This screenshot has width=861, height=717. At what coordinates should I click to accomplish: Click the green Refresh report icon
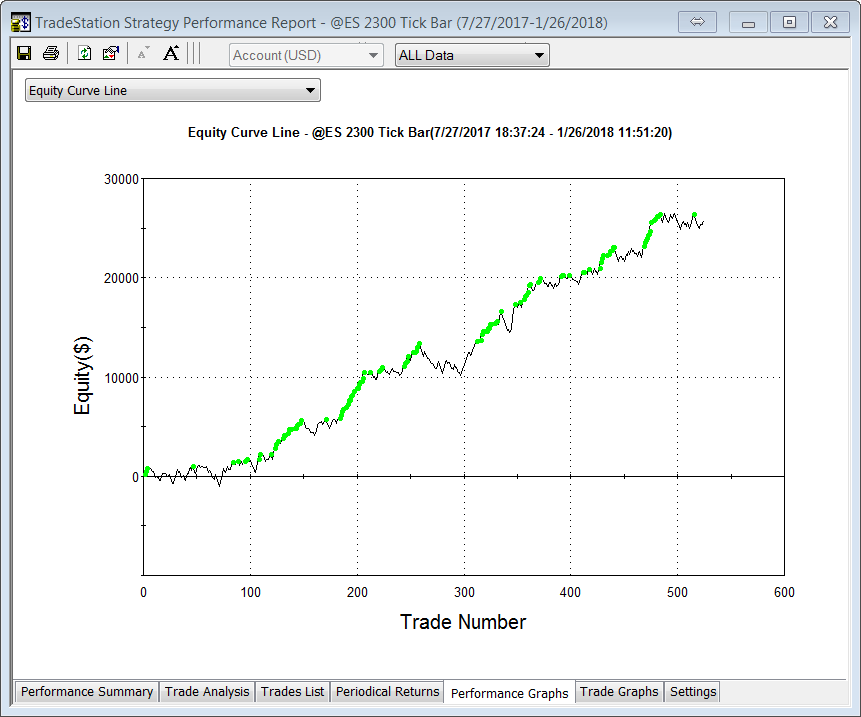85,54
